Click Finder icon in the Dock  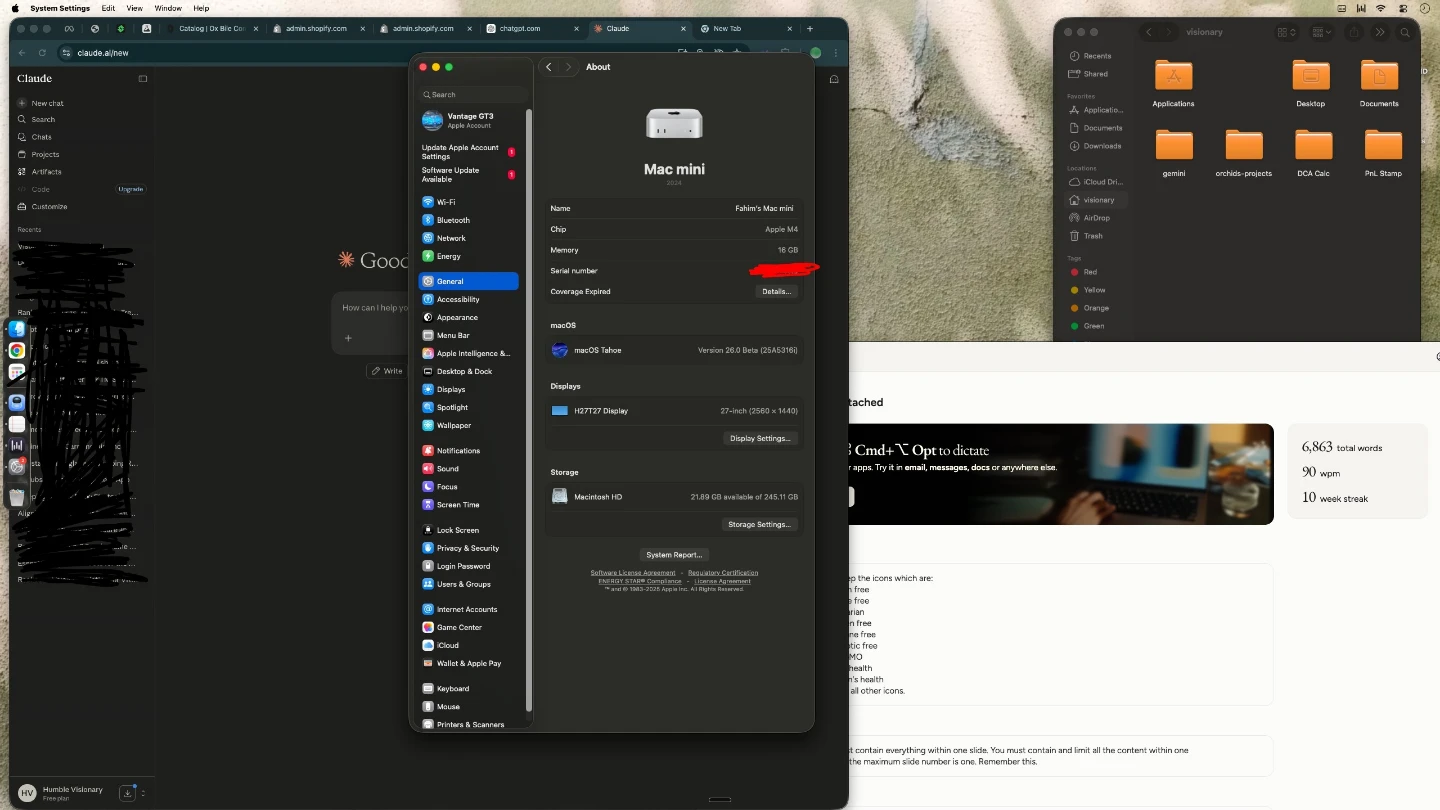tap(17, 329)
